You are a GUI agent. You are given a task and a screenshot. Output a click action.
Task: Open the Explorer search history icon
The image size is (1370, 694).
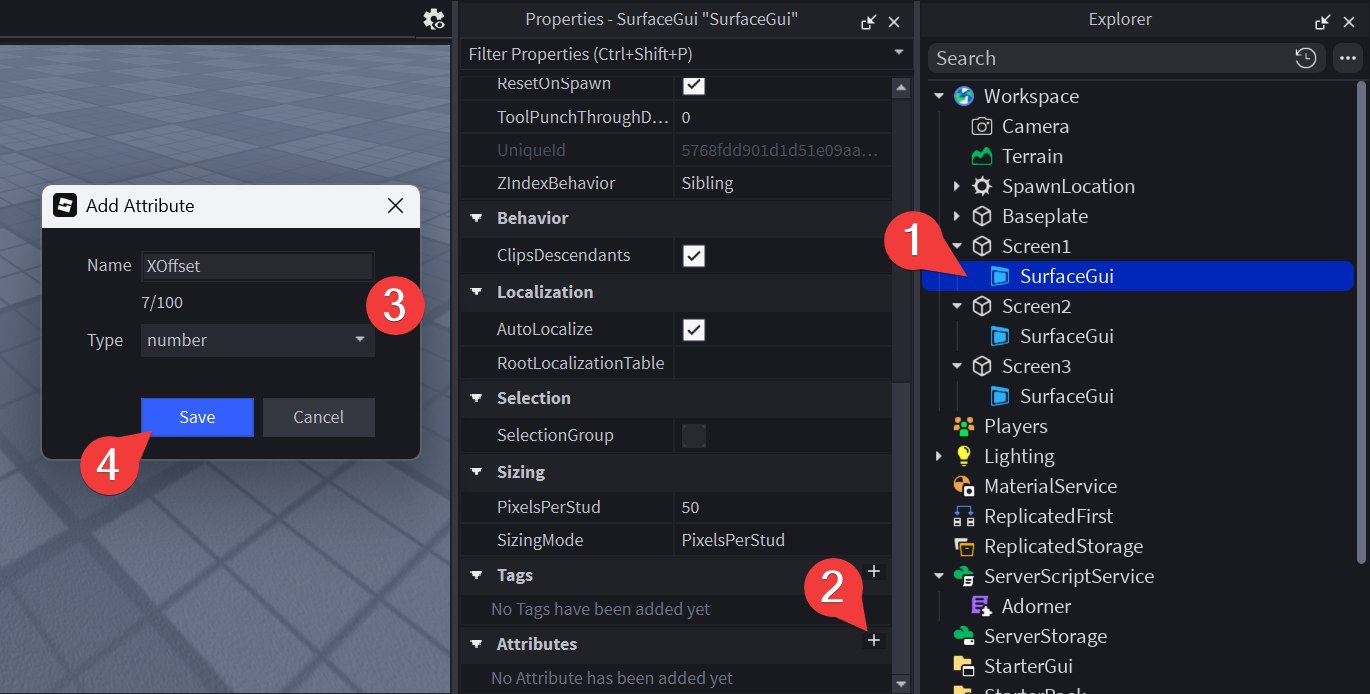coord(1305,58)
